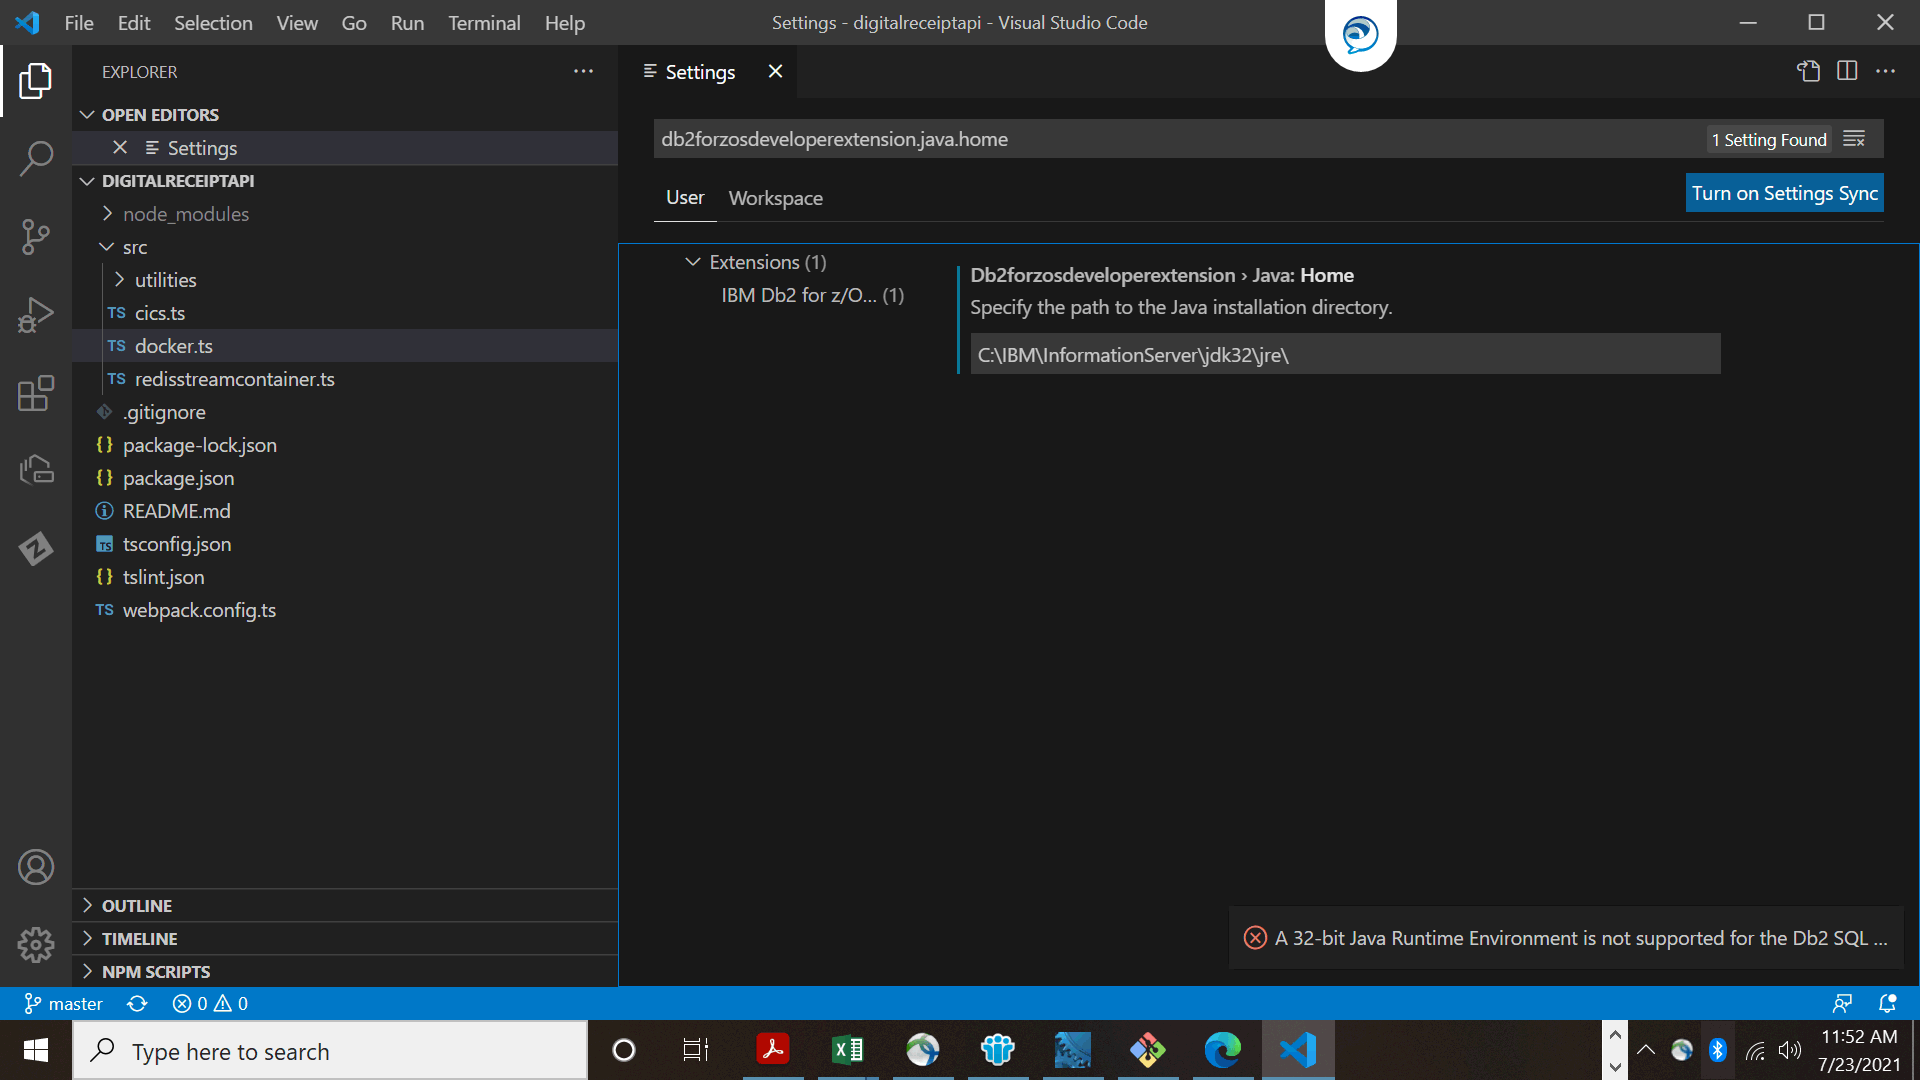
Task: Synchronize changes in status bar
Action: (137, 1003)
